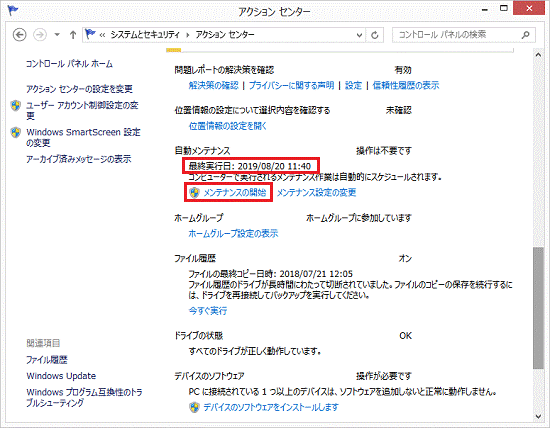Image resolution: width=550 pixels, height=428 pixels.
Task: Click デバイスのソフトウェアをインストールします link
Action: [271, 407]
